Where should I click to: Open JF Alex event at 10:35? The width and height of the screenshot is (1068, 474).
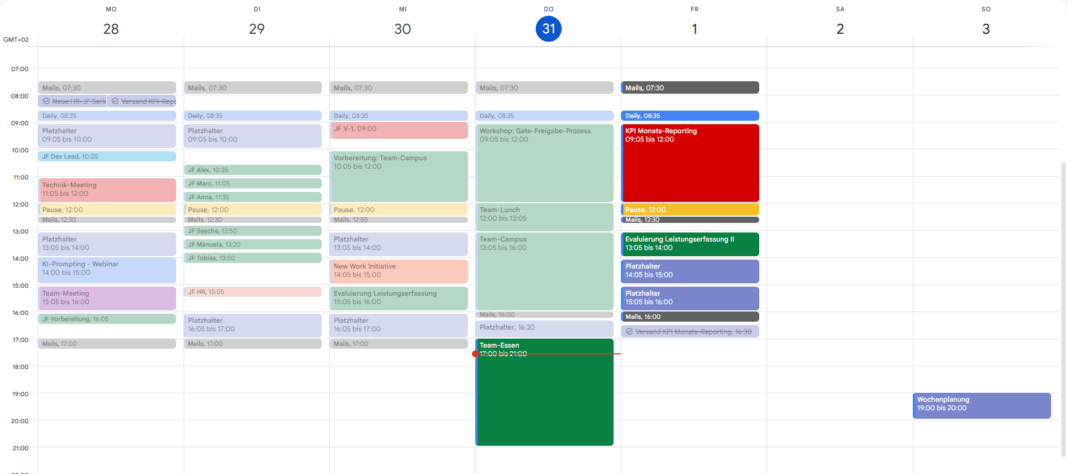coord(253,170)
